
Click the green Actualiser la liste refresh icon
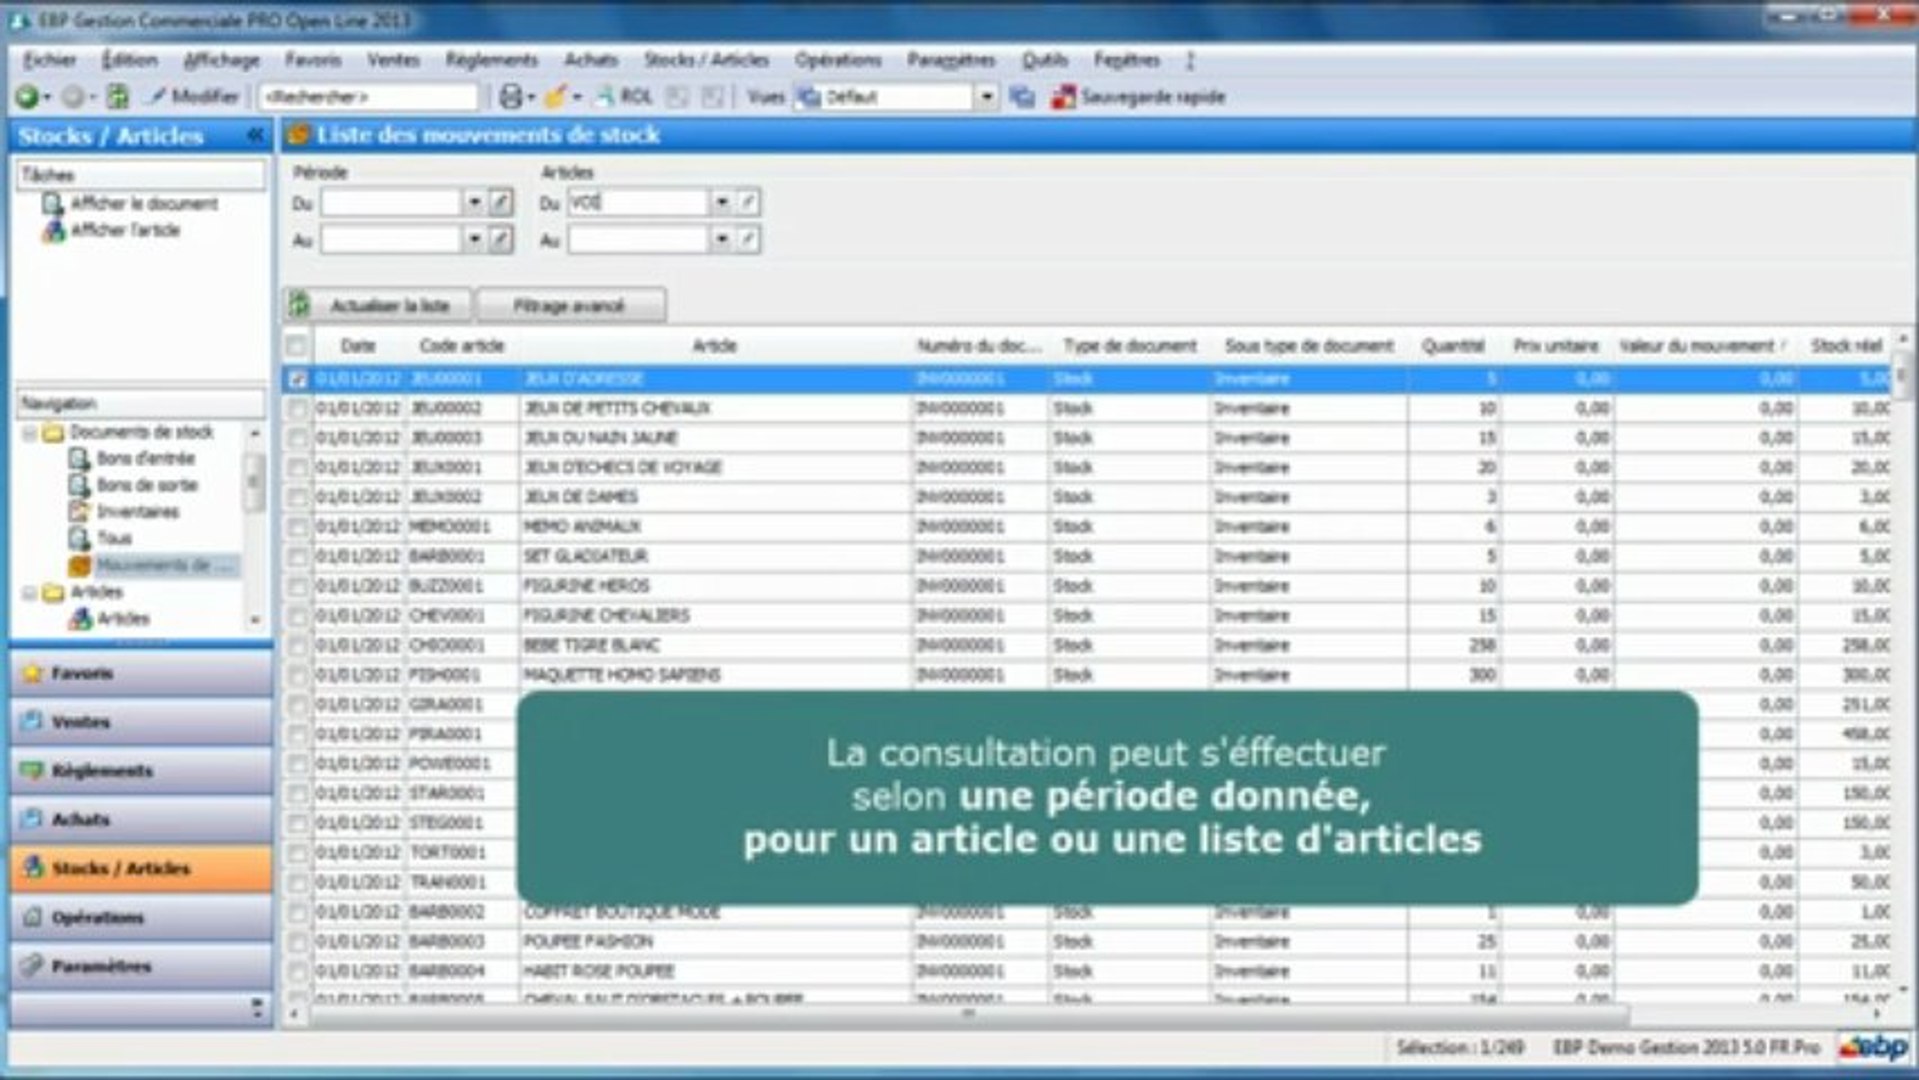(297, 304)
